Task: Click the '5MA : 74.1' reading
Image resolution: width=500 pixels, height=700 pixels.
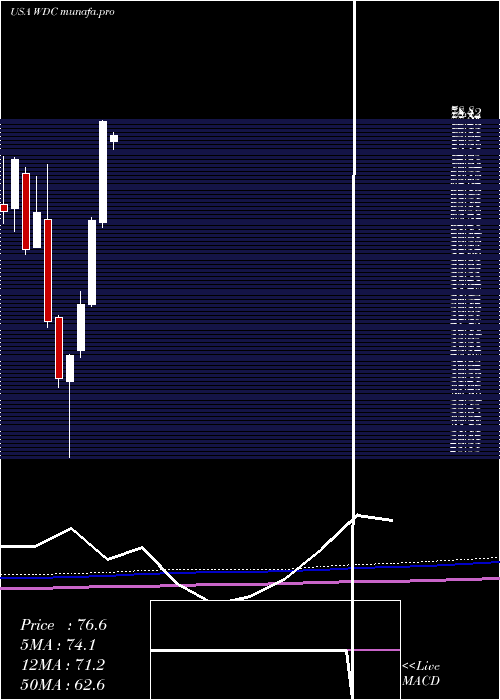Action: pyautogui.click(x=59, y=645)
